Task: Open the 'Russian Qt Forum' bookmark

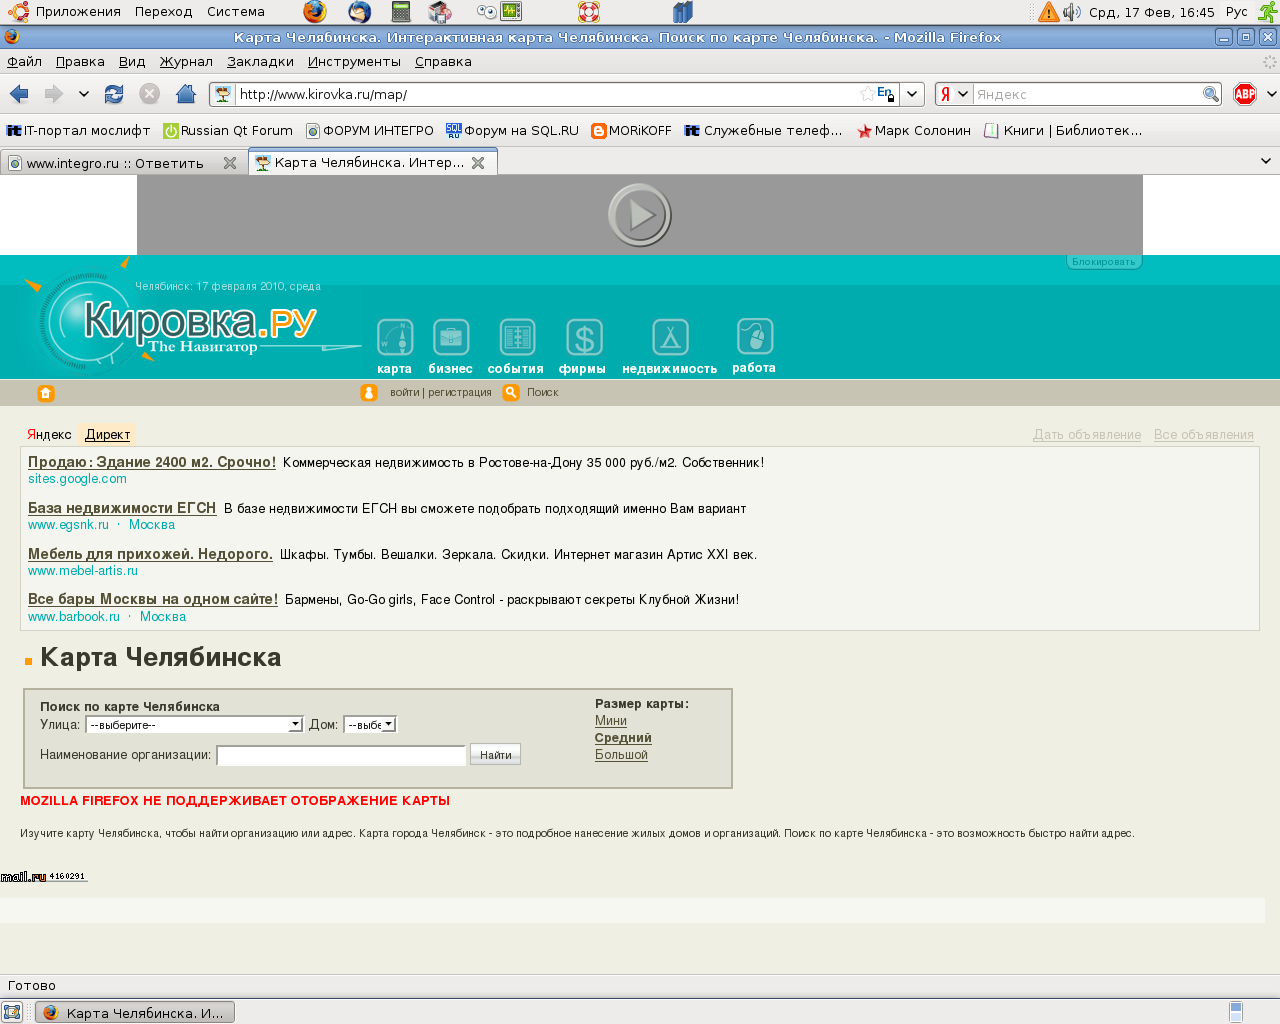Action: click(228, 131)
